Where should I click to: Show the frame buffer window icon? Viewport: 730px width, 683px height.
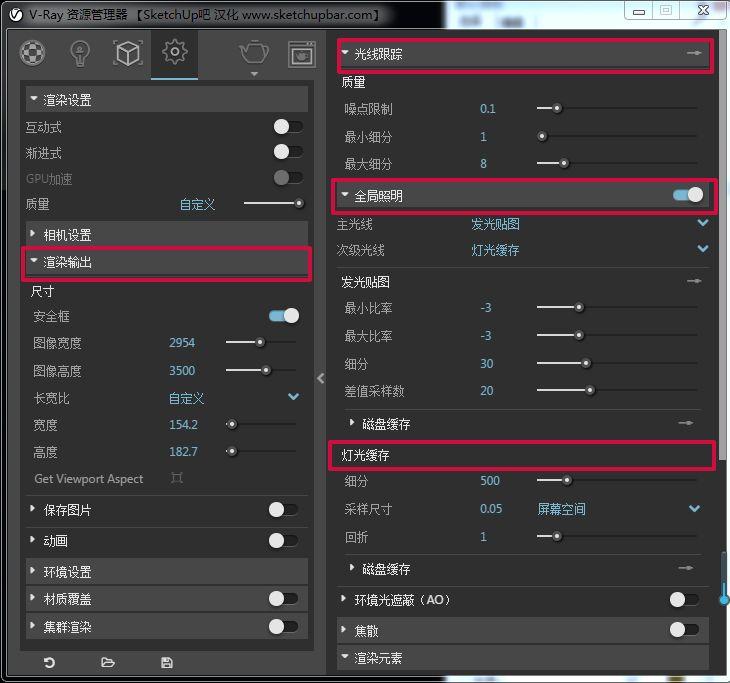(x=302, y=55)
